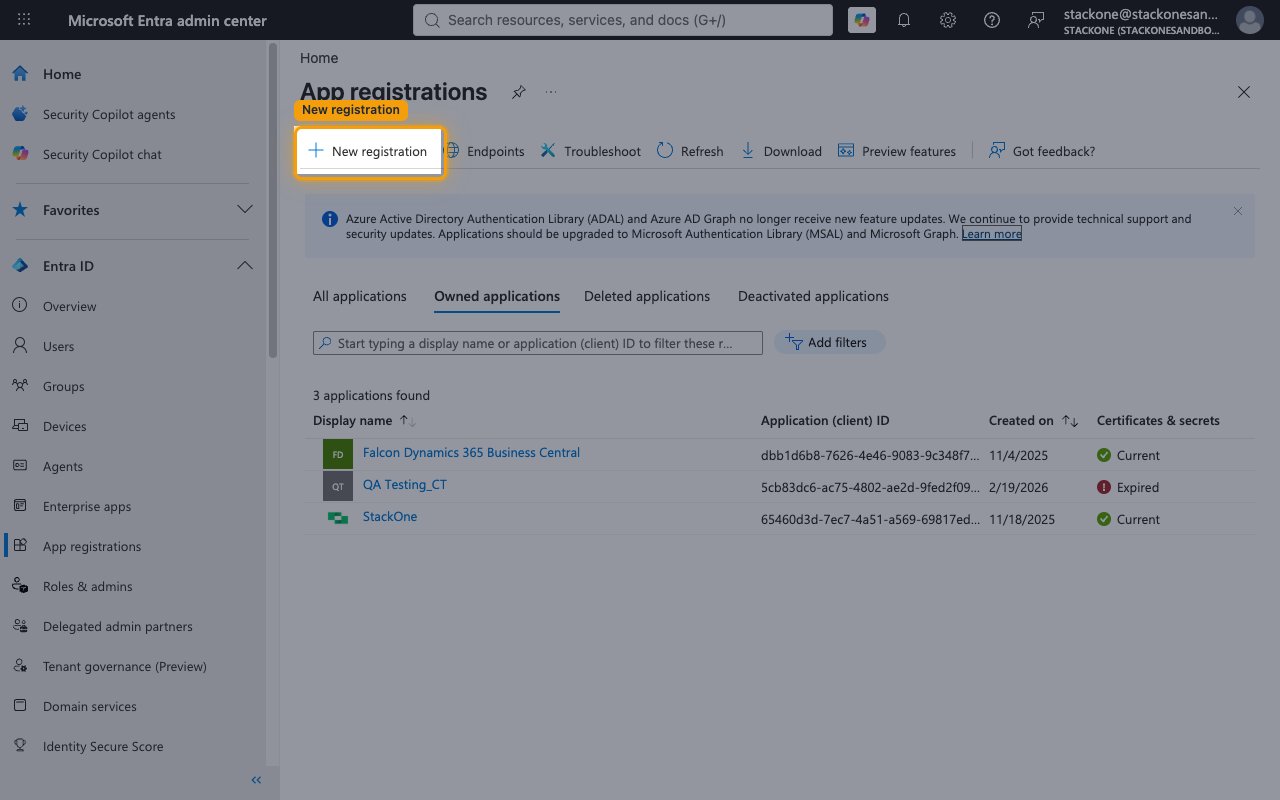Screen dimensions: 1280x800
Task: Click the QT app icon
Action: (x=338, y=486)
